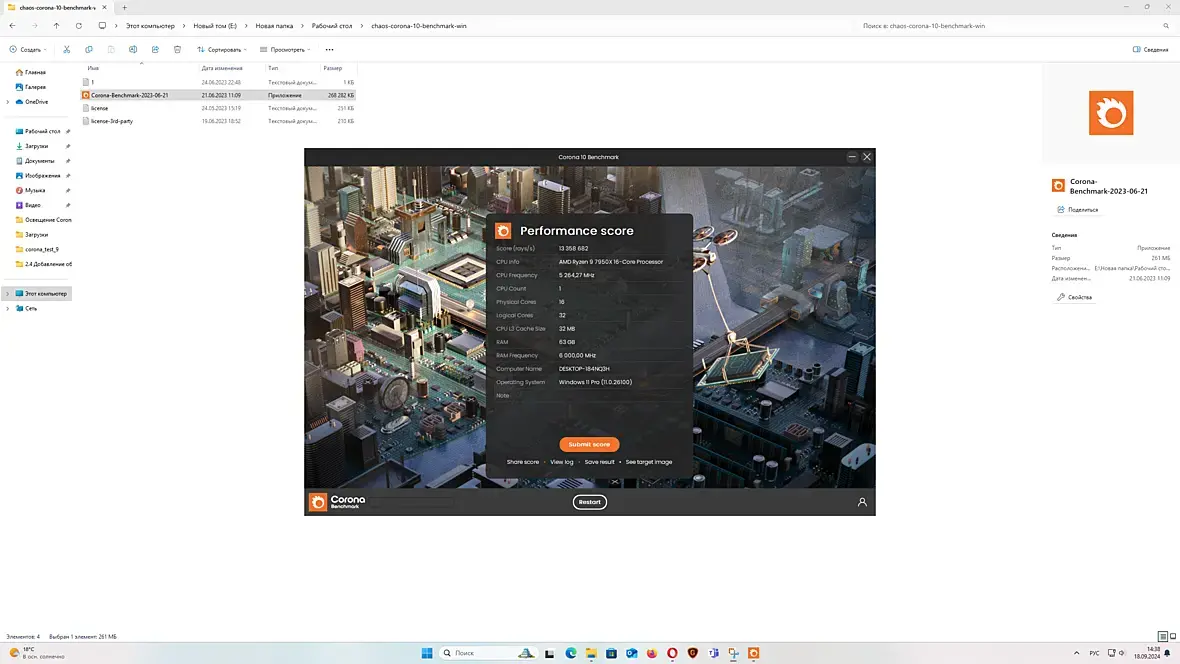This screenshot has width=1180, height=664.
Task: Open Видео in the sidebar
Action: pos(32,205)
